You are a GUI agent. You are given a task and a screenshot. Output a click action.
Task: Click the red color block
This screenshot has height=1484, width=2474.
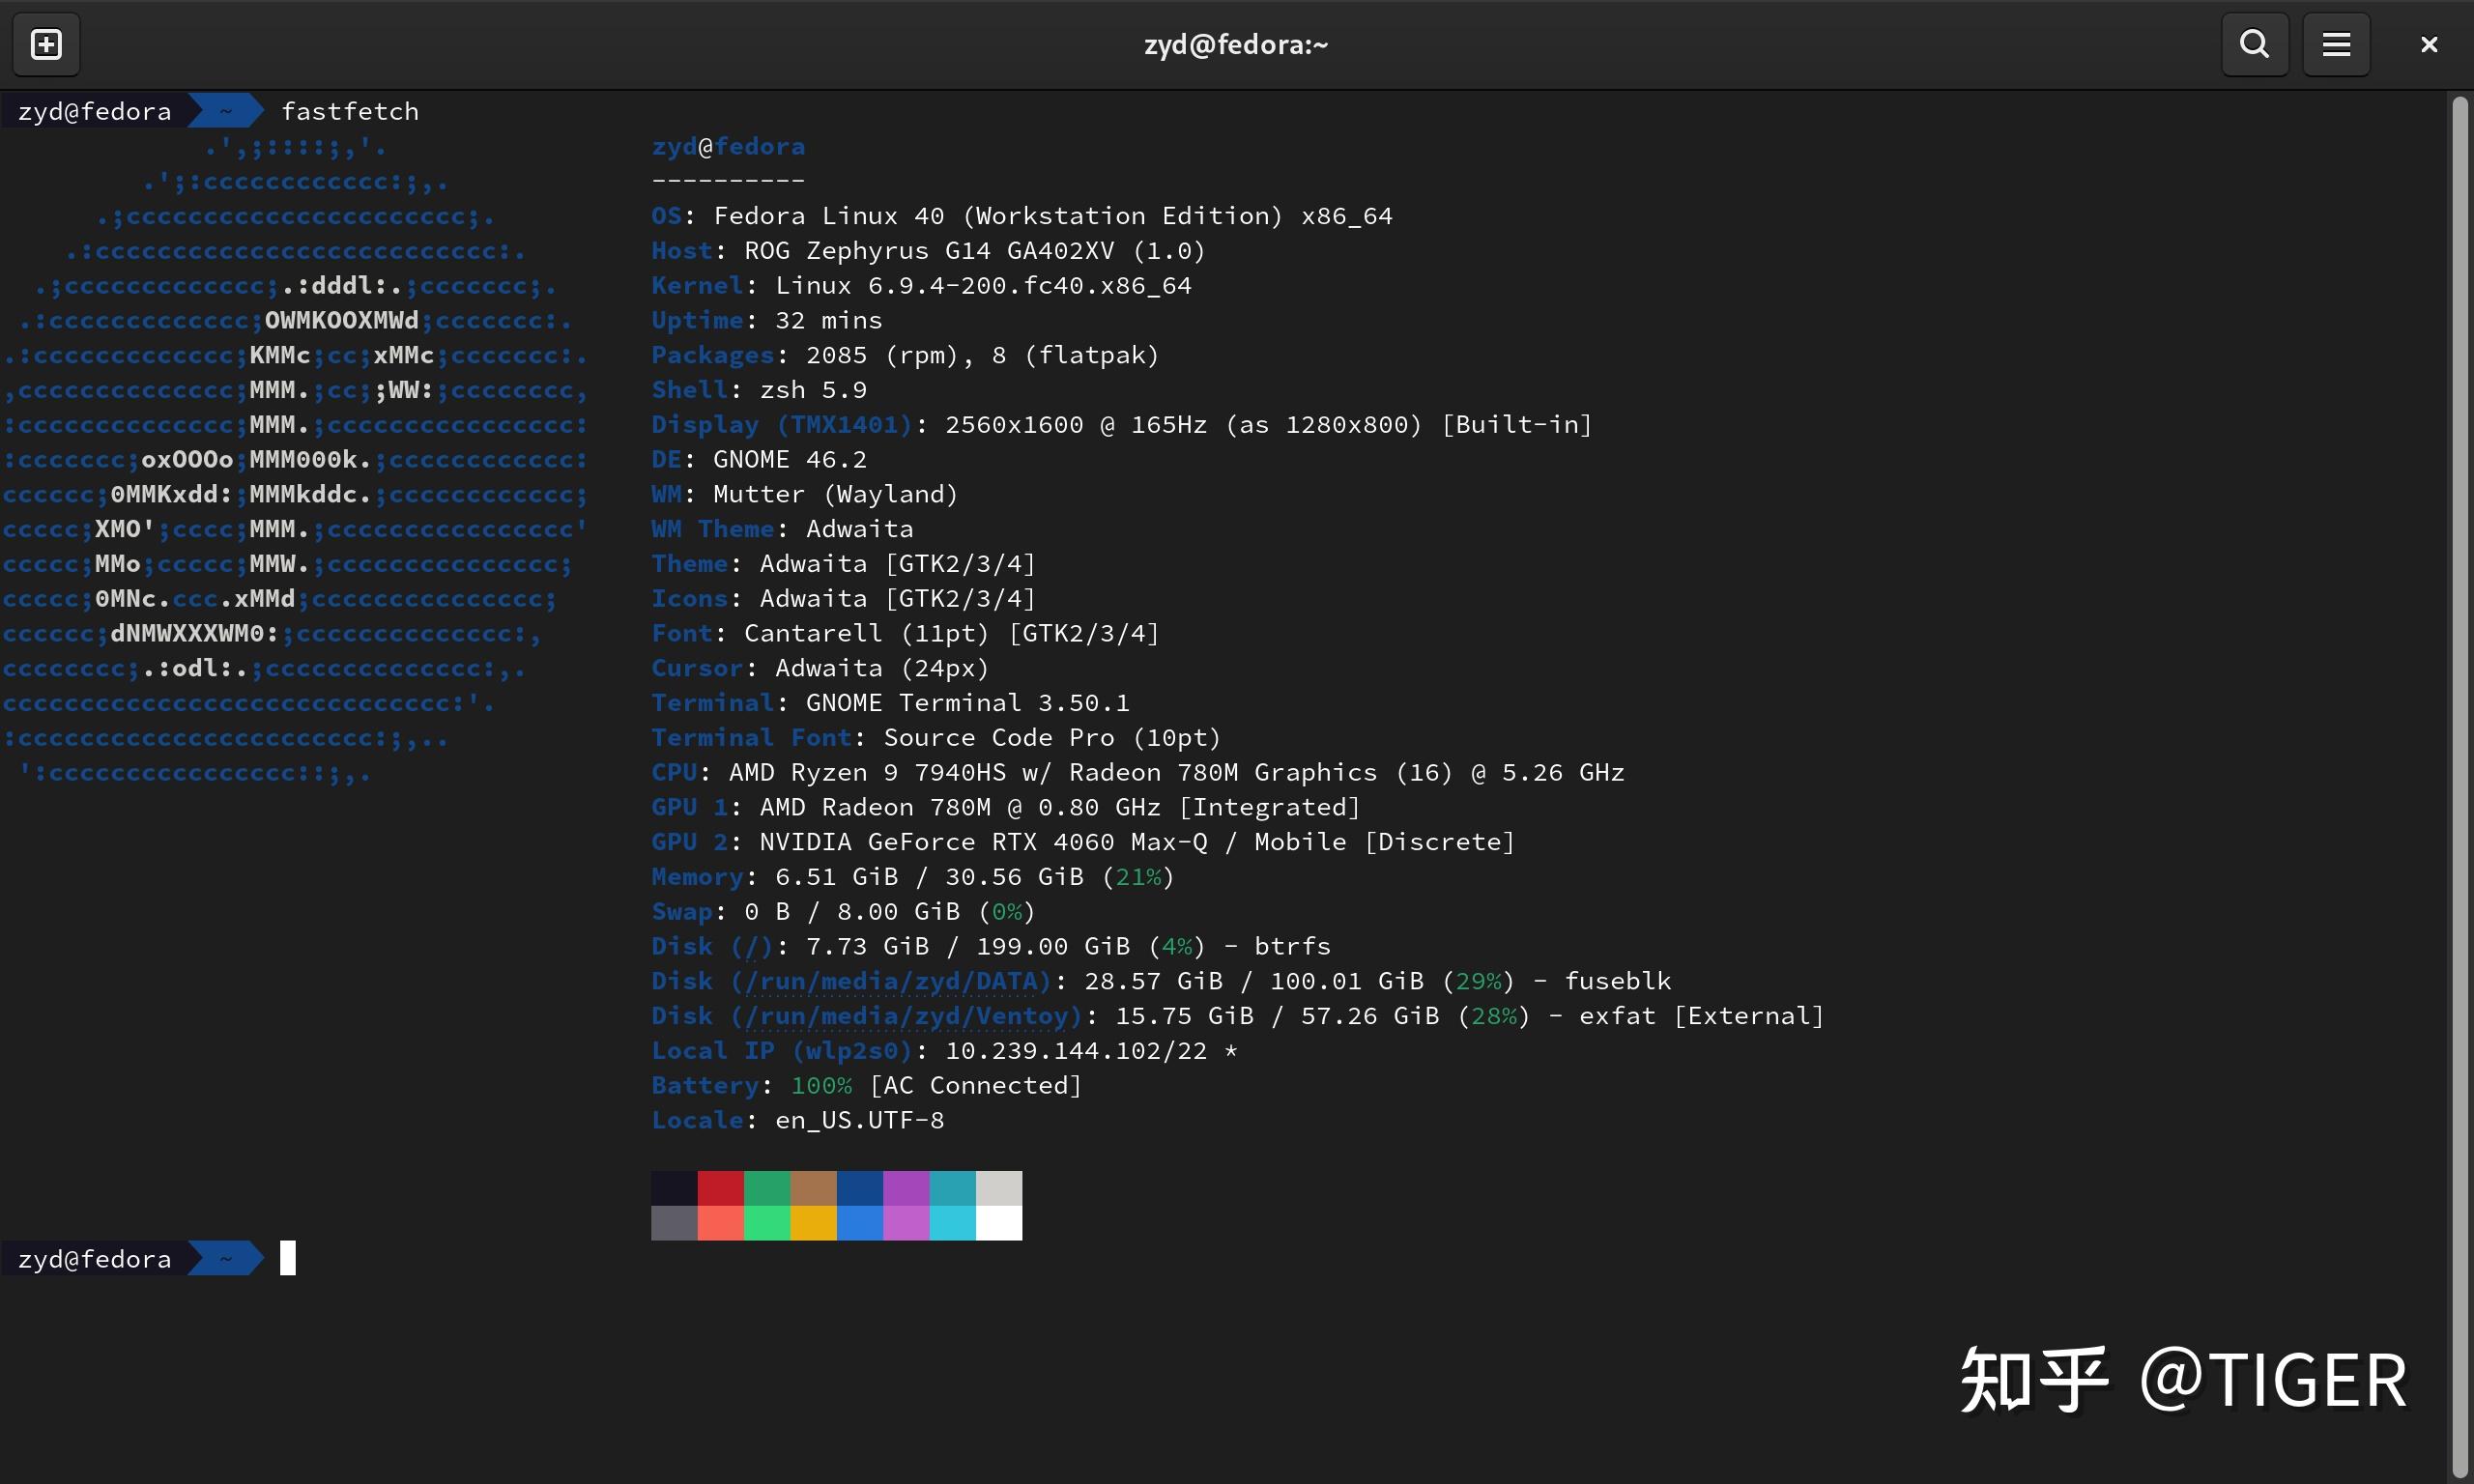point(721,1188)
